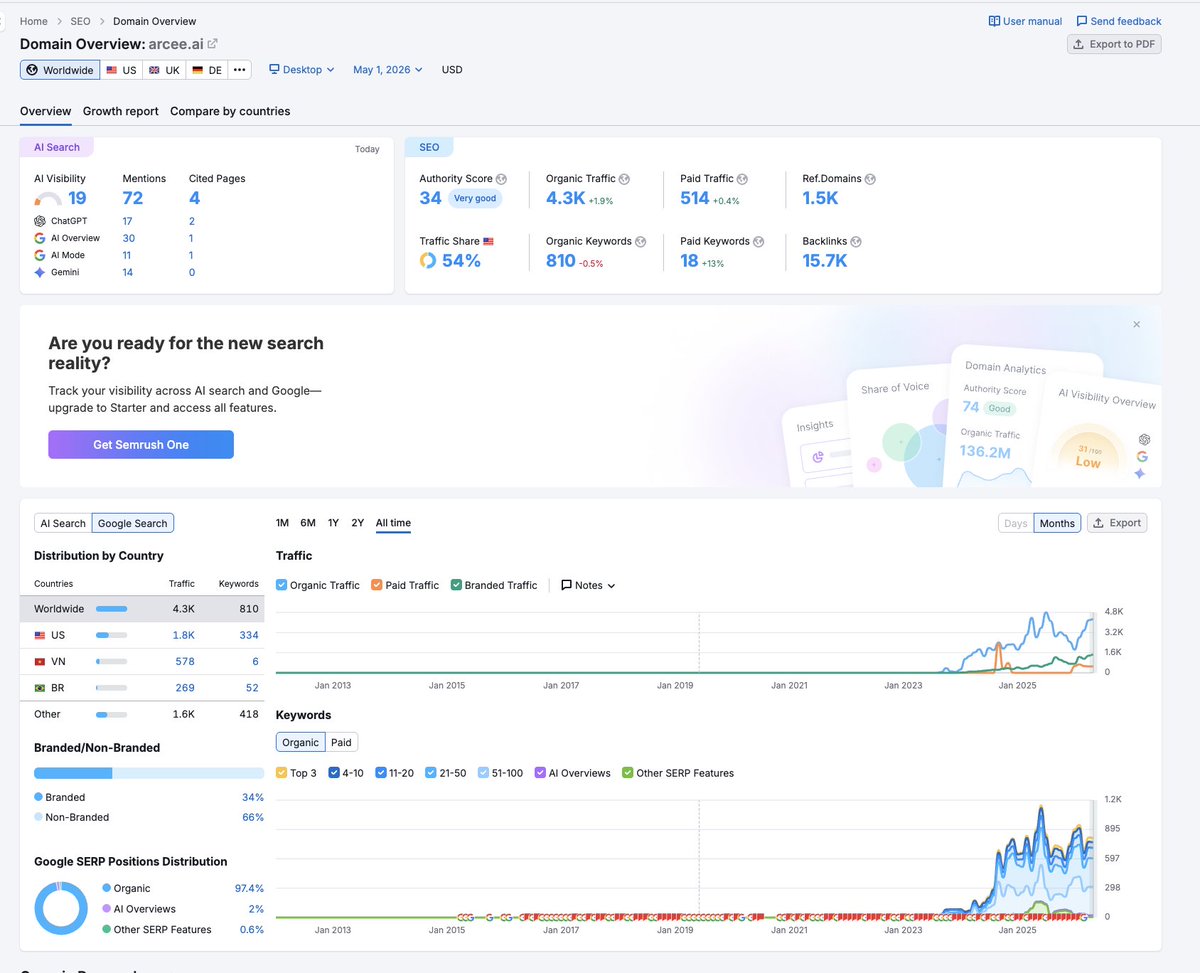Click the Google SERP Positions donut chart
Image resolution: width=1200 pixels, height=973 pixels.
click(62, 908)
